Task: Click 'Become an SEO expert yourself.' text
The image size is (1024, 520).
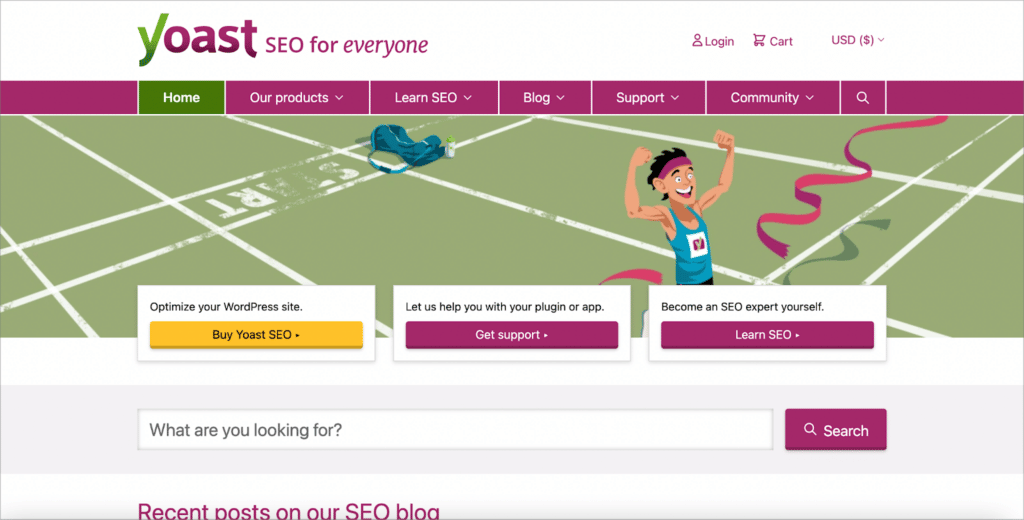Action: (x=743, y=306)
